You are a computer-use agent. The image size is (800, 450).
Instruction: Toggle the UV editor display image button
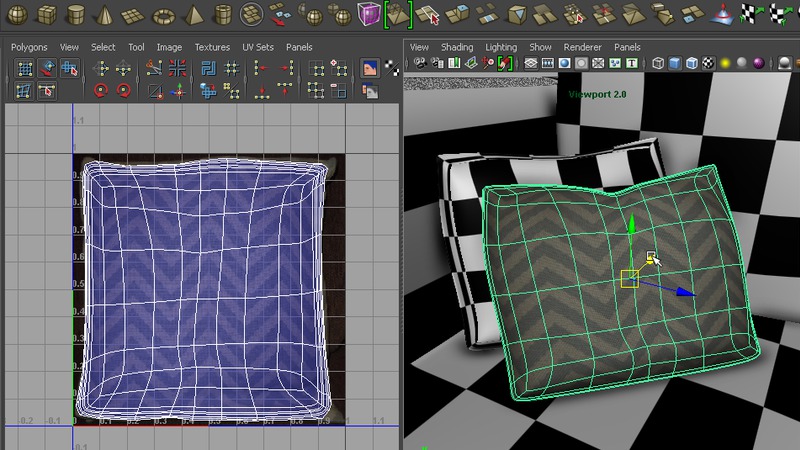click(369, 69)
